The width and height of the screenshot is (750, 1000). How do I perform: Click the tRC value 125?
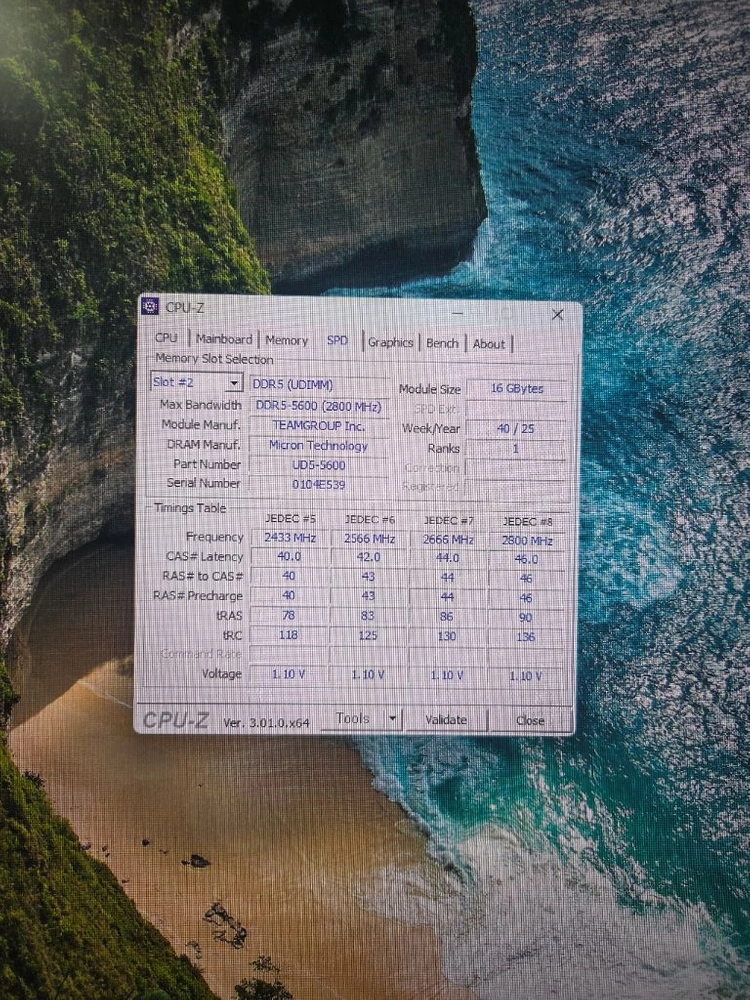point(368,636)
